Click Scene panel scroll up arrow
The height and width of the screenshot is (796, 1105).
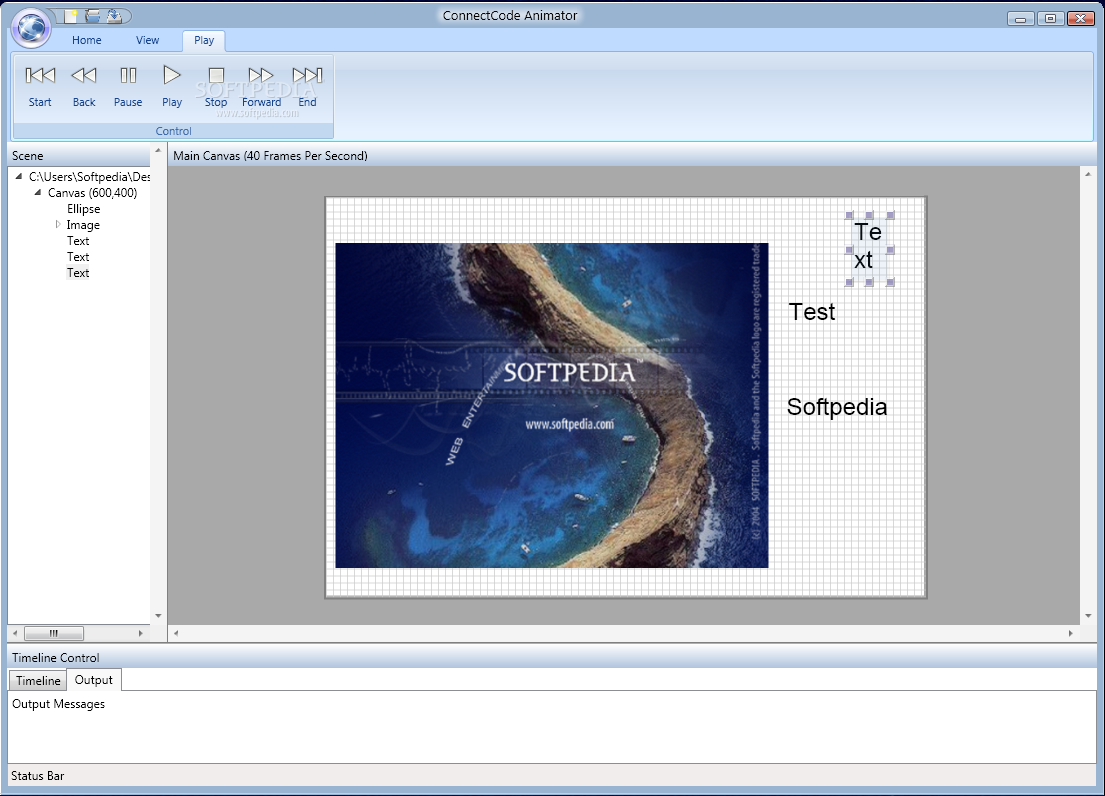tap(158, 151)
